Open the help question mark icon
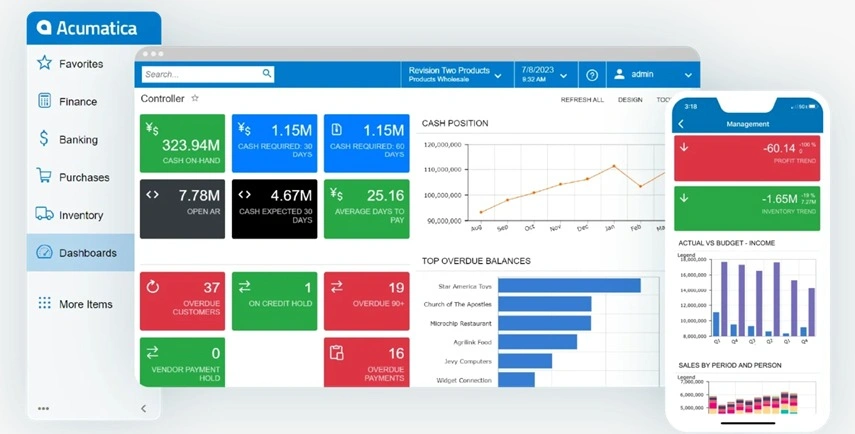Image resolution: width=855 pixels, height=434 pixels. click(592, 75)
